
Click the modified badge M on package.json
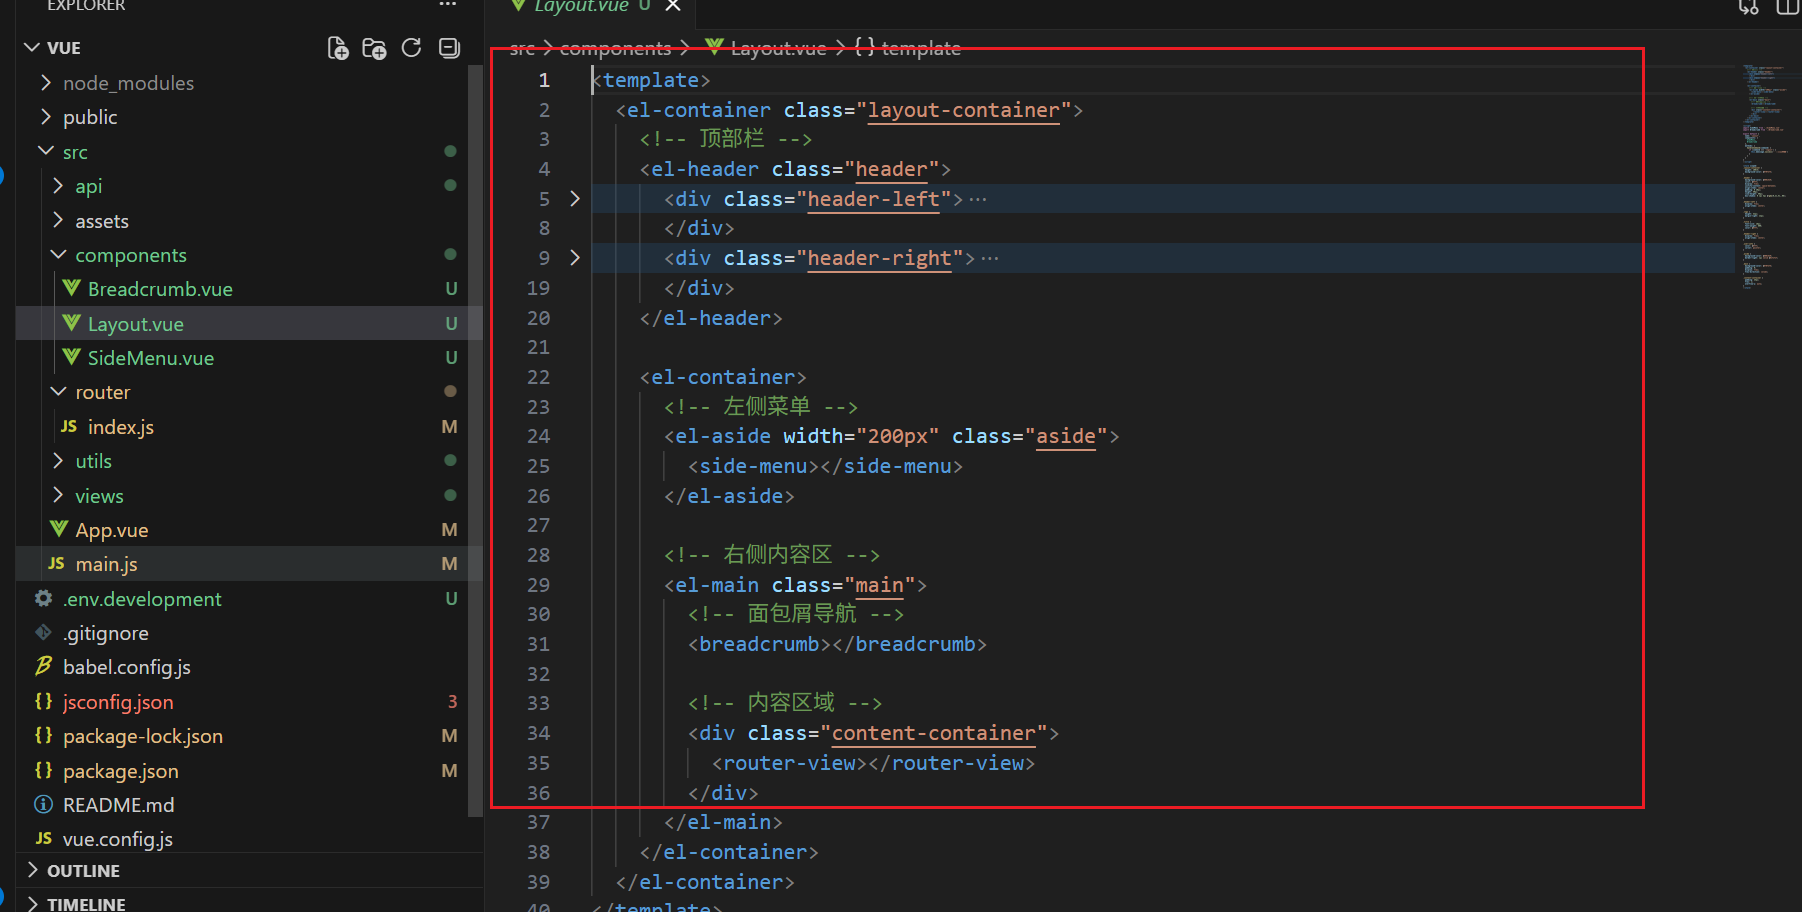click(x=450, y=770)
